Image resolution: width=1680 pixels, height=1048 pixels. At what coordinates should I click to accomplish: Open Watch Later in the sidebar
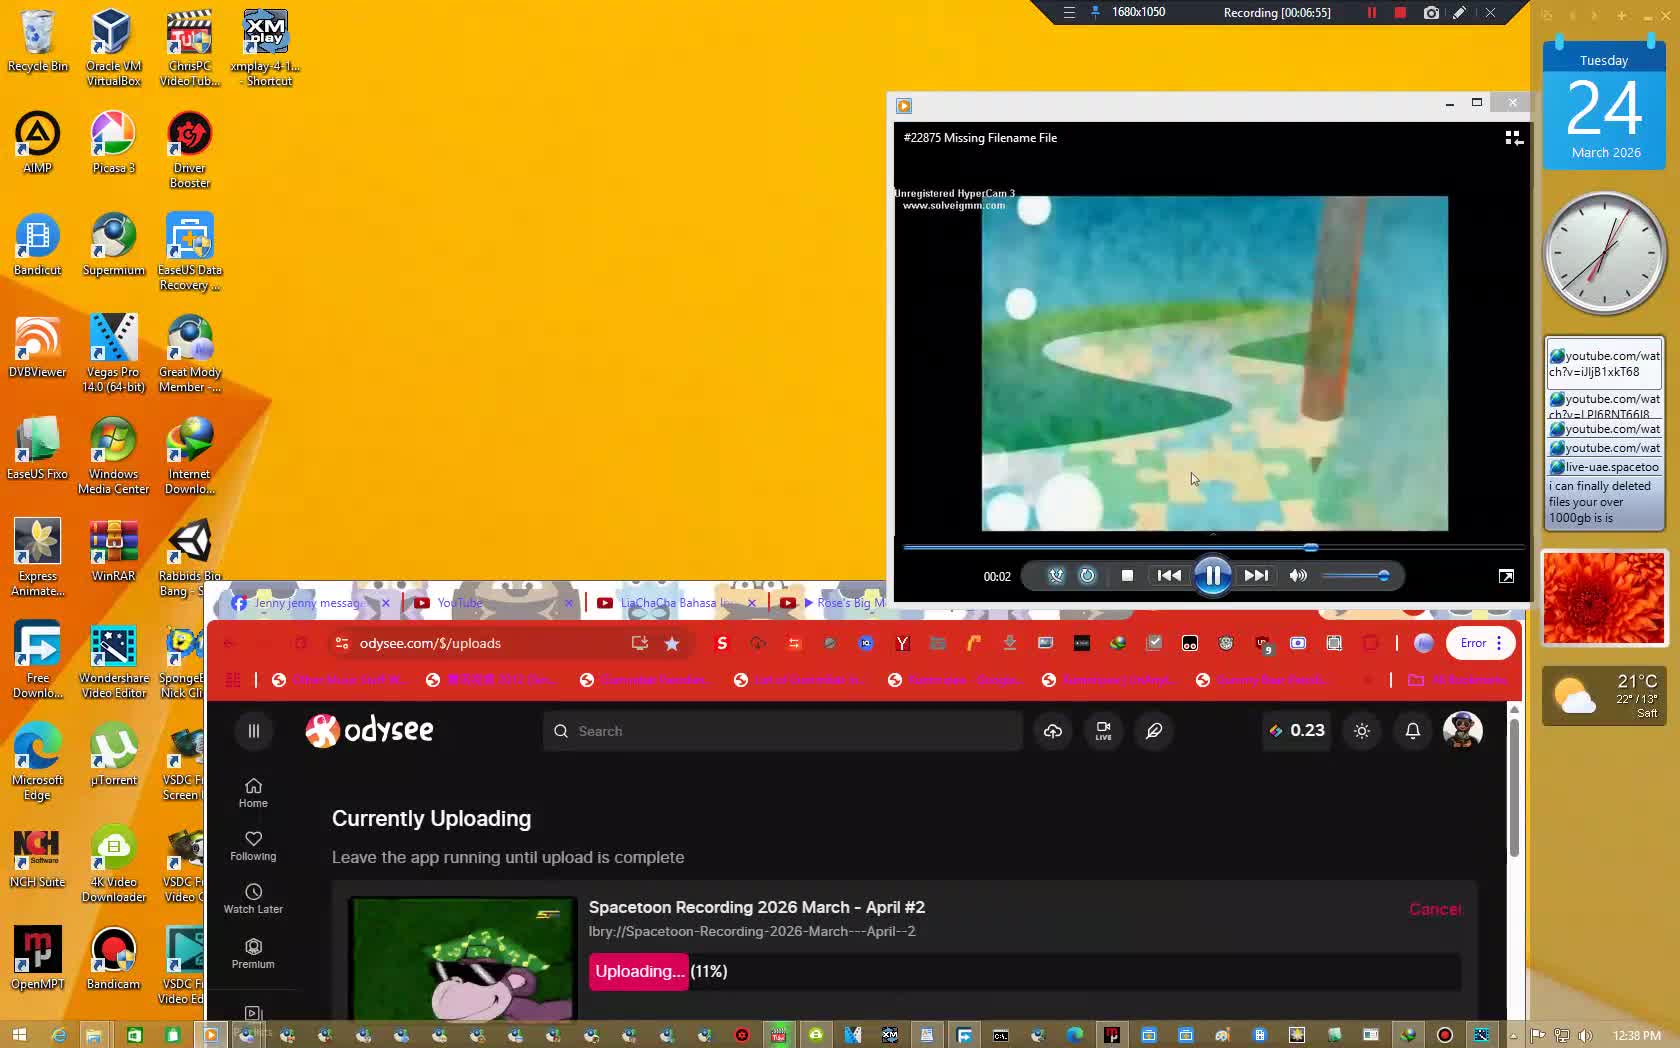click(x=253, y=899)
